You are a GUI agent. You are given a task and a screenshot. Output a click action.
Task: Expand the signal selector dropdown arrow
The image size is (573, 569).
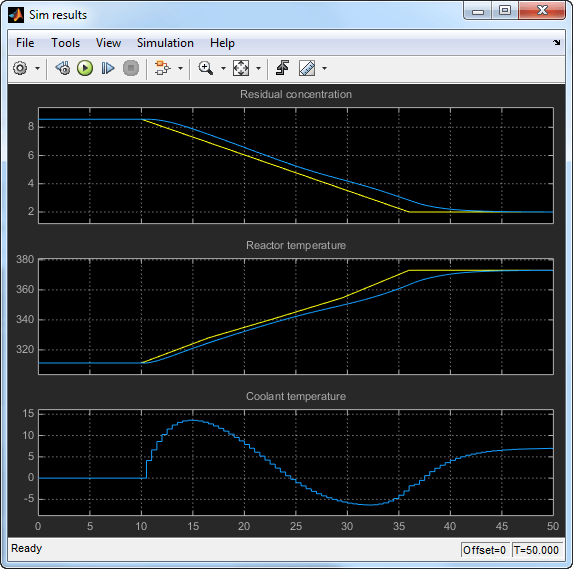[180, 68]
